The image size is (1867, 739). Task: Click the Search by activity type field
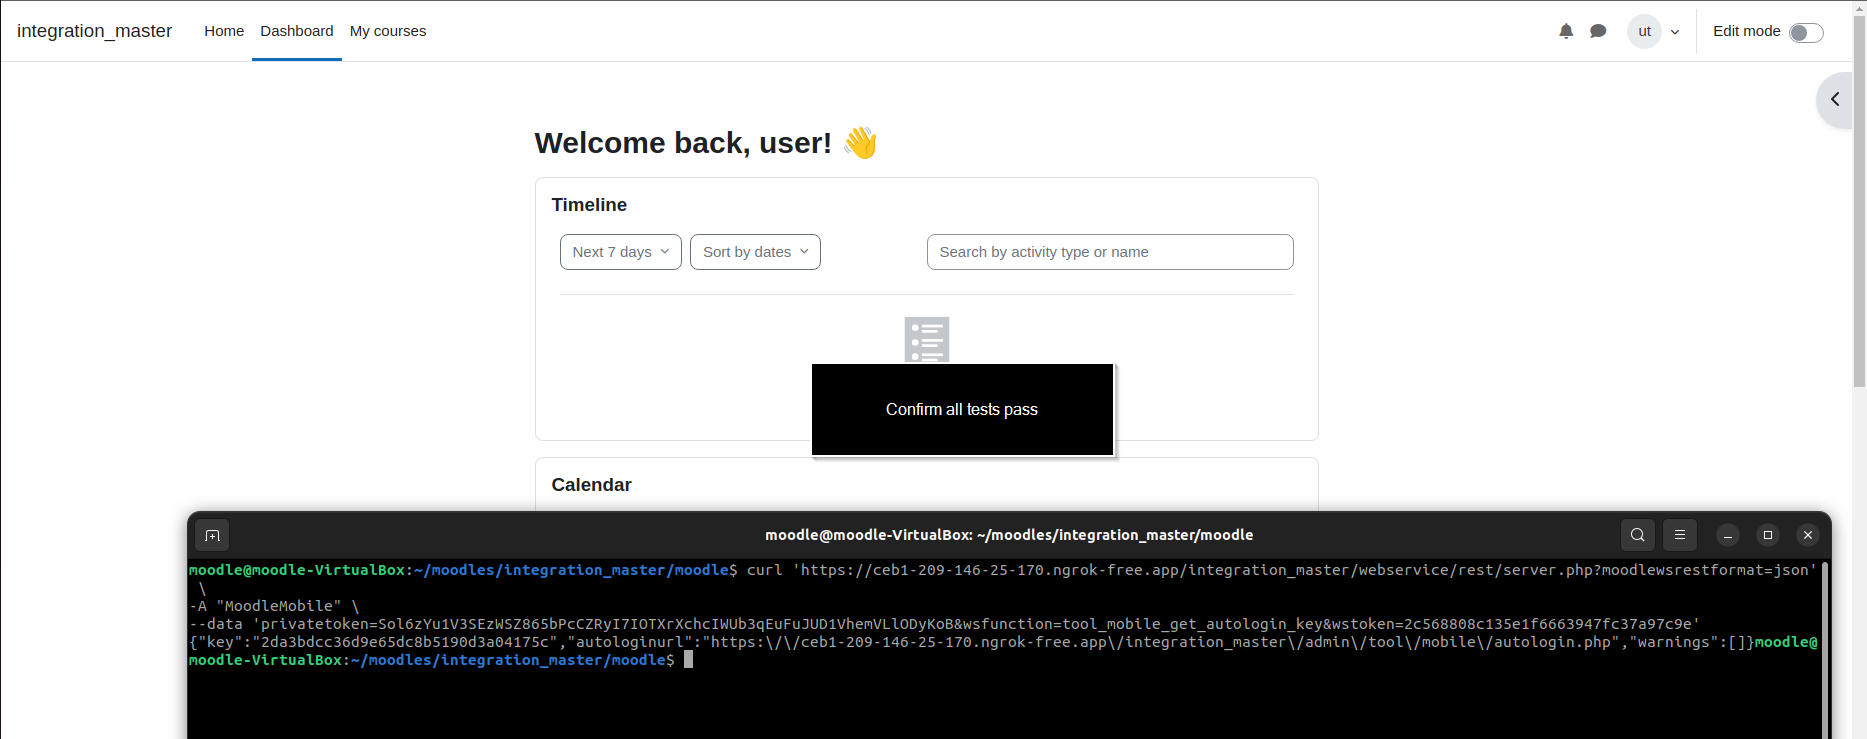pyautogui.click(x=1110, y=252)
